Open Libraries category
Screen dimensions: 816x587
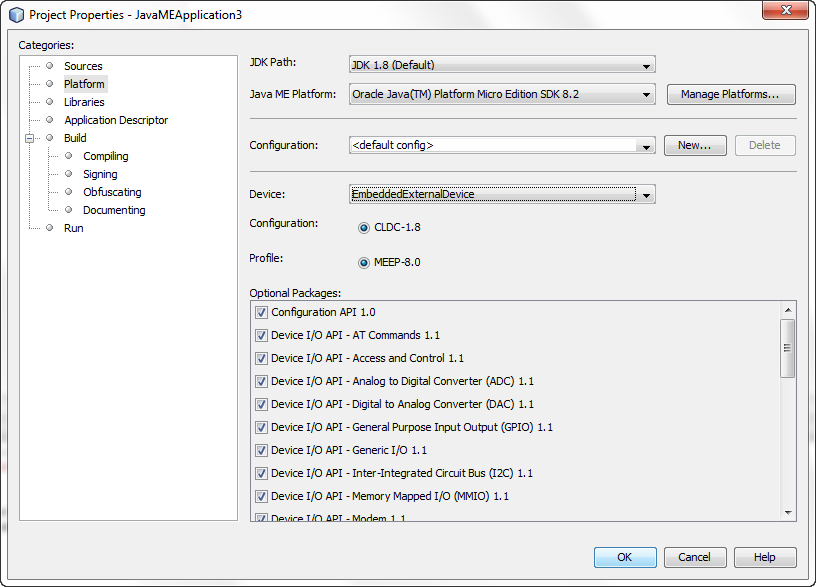(x=84, y=102)
